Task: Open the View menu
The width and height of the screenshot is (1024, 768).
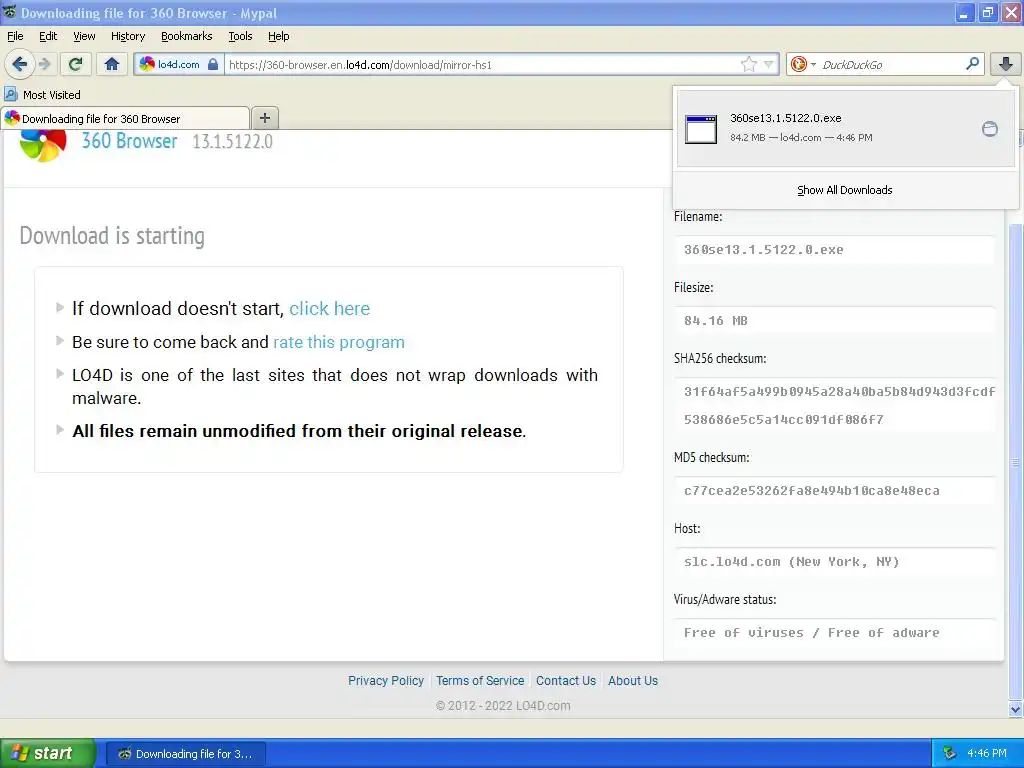Action: [x=84, y=36]
